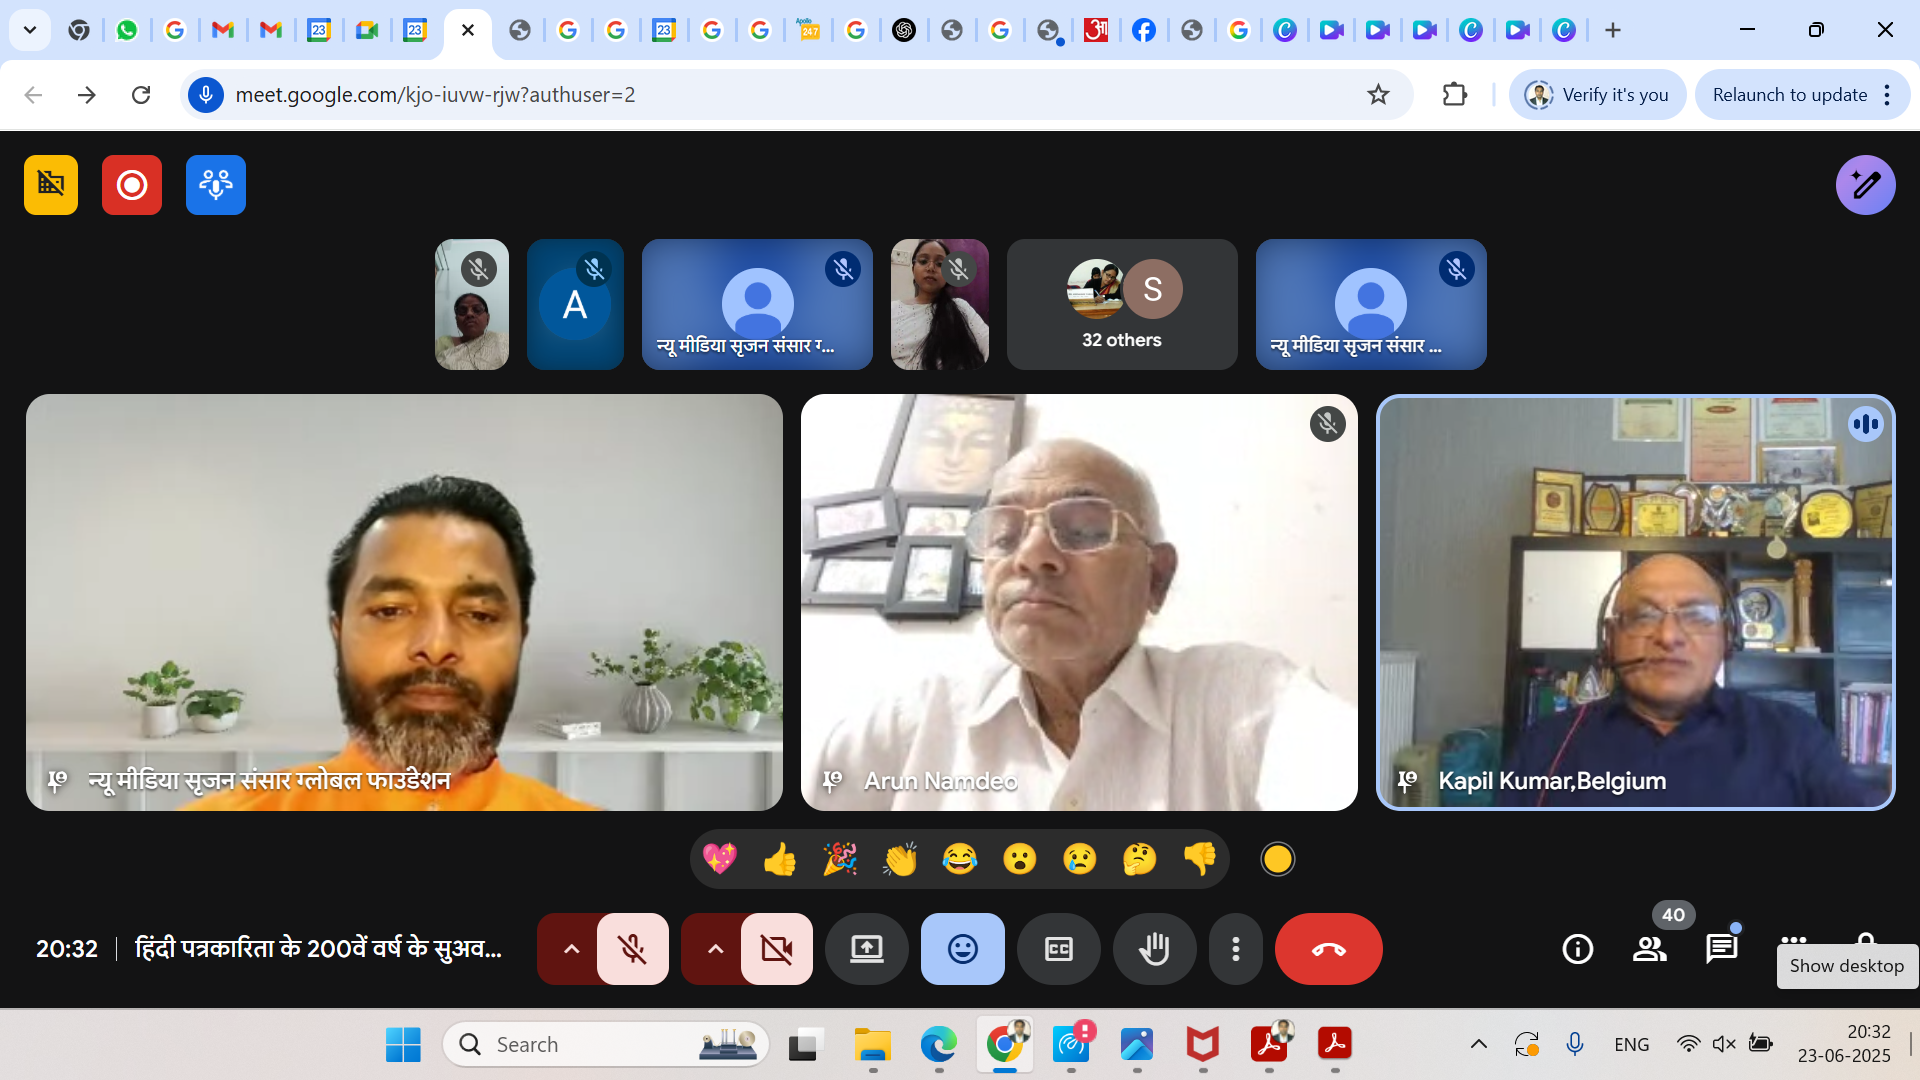
Task: Reload the Google Meet page
Action: click(x=141, y=95)
